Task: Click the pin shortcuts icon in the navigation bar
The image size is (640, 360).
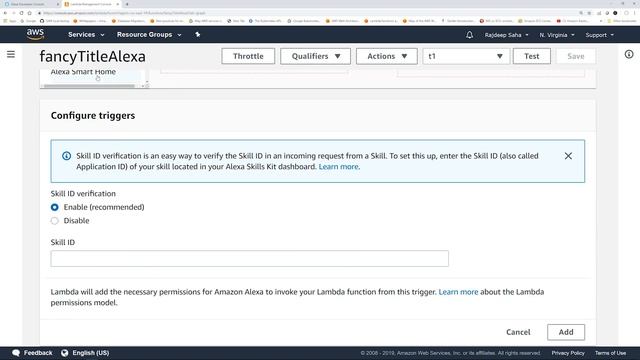Action: tap(198, 35)
